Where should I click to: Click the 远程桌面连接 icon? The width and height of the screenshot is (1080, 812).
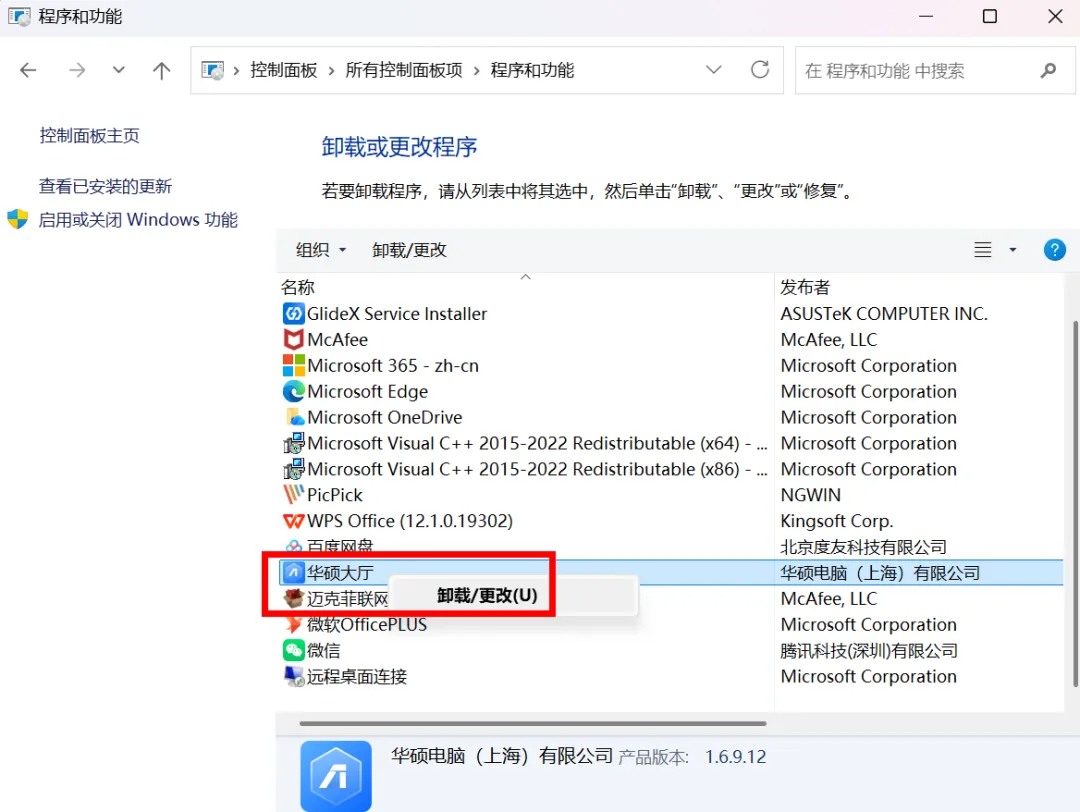point(294,676)
